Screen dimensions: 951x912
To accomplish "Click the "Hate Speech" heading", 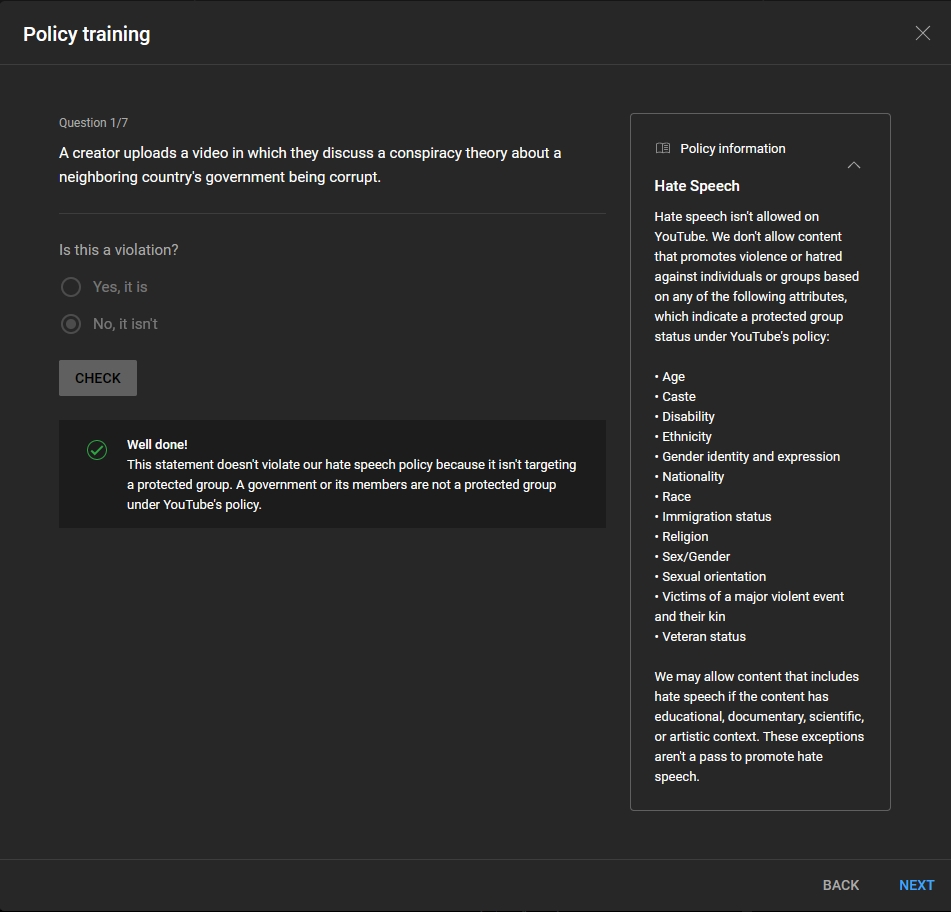I will pos(697,186).
